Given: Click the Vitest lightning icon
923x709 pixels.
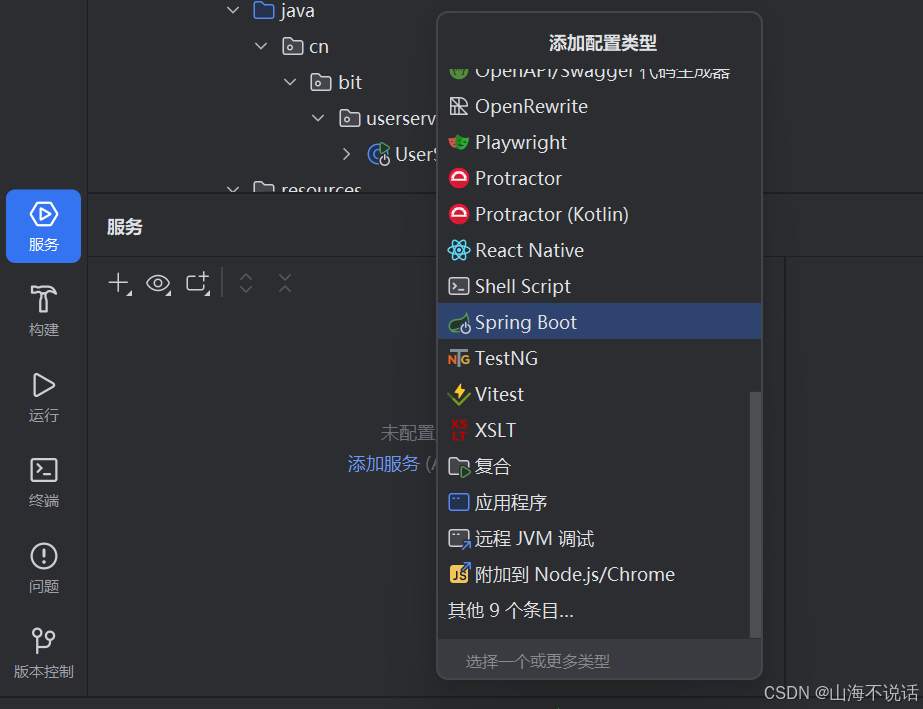Looking at the screenshot, I should click(459, 394).
